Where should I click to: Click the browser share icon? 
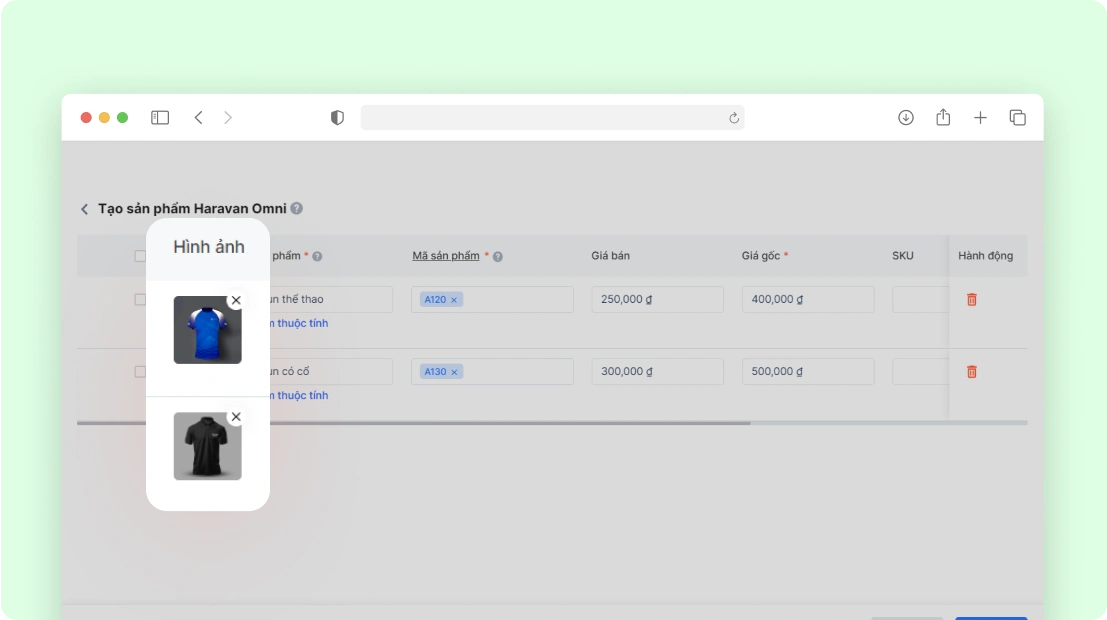pos(943,118)
